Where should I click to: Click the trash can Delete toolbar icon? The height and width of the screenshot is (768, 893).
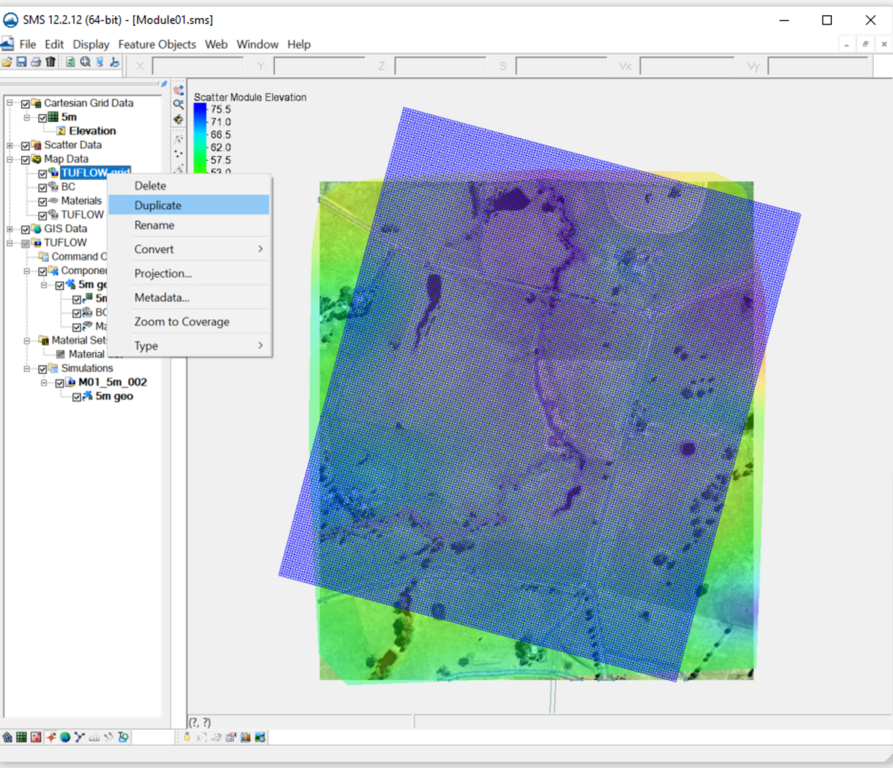click(50, 62)
